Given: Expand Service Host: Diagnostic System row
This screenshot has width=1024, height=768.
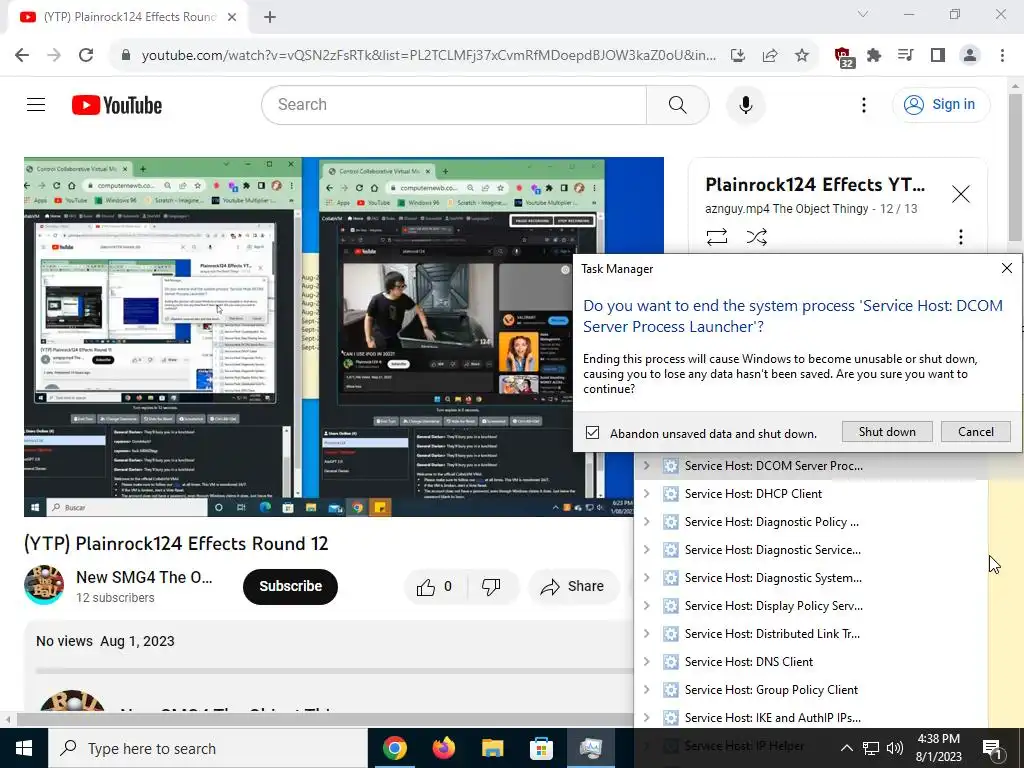Looking at the screenshot, I should coord(647,578).
